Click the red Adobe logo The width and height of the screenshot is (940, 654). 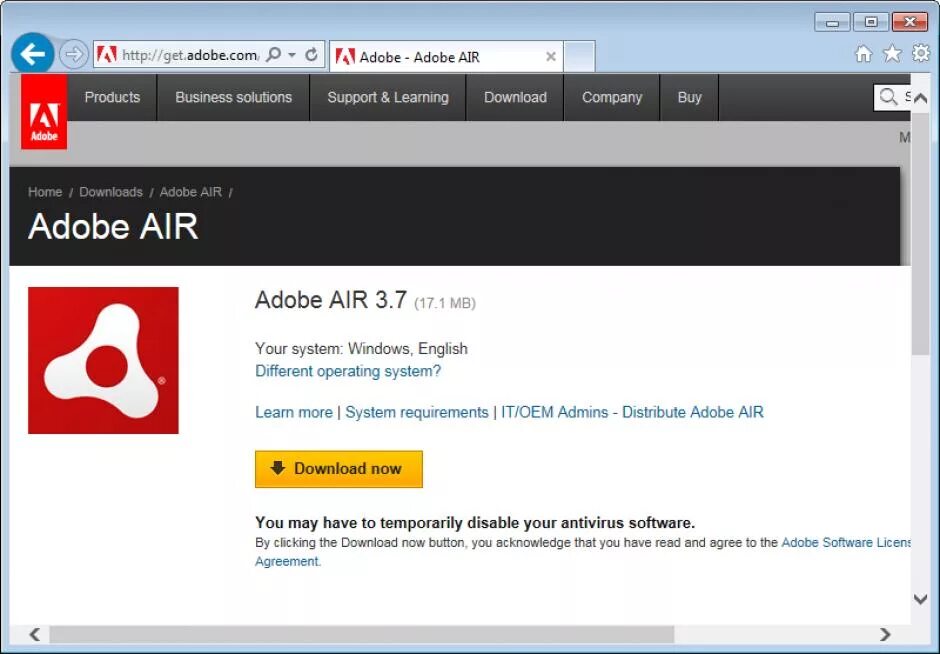[44, 111]
